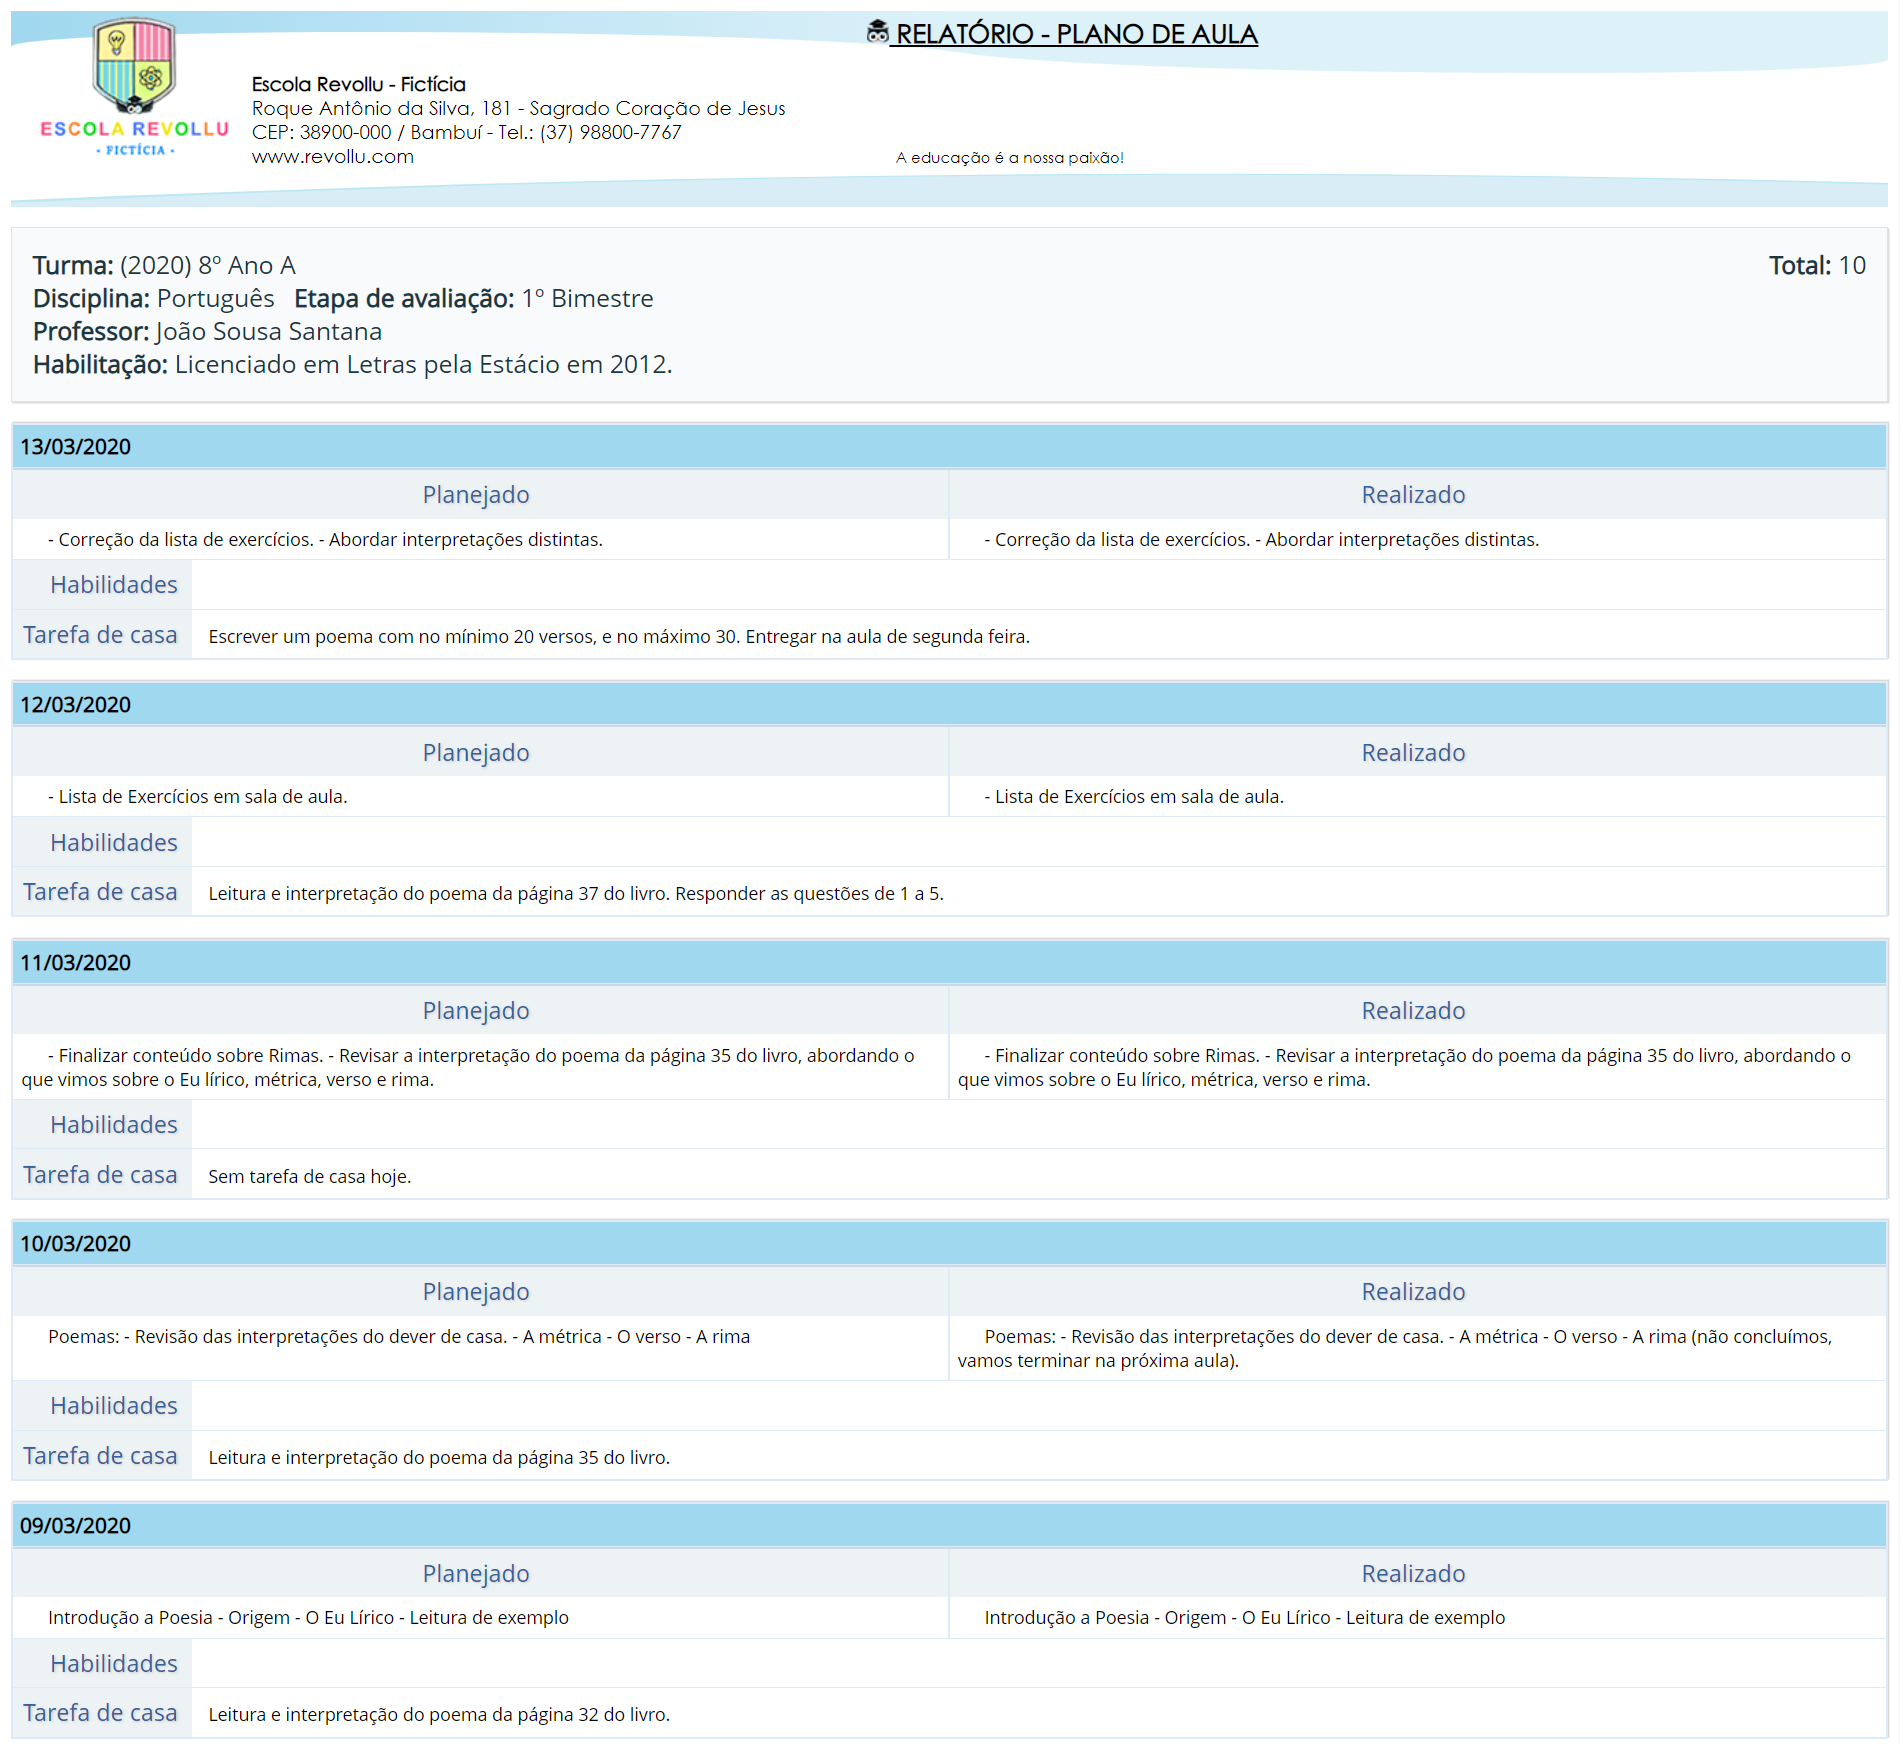Click planned Finalizar conteúdo sobre Rimas text
Screen dimensions: 1900x1748
[468, 1068]
